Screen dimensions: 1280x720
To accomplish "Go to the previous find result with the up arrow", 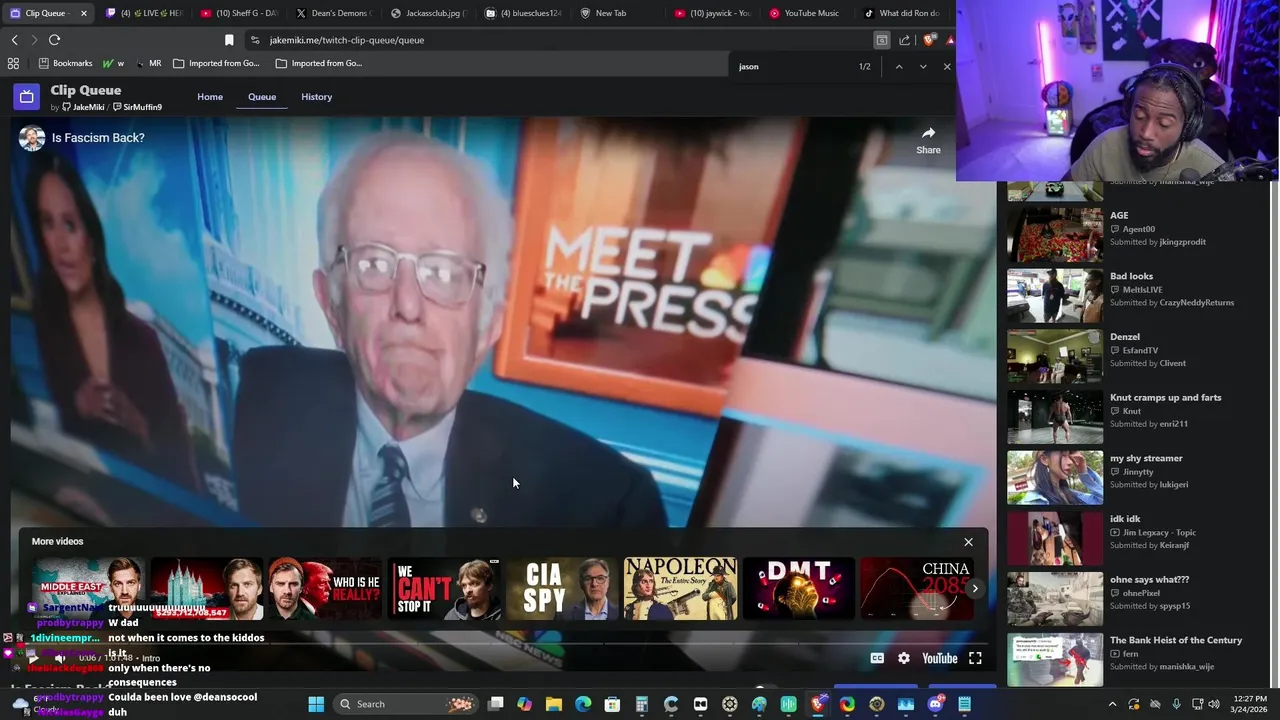I will click(x=898, y=66).
